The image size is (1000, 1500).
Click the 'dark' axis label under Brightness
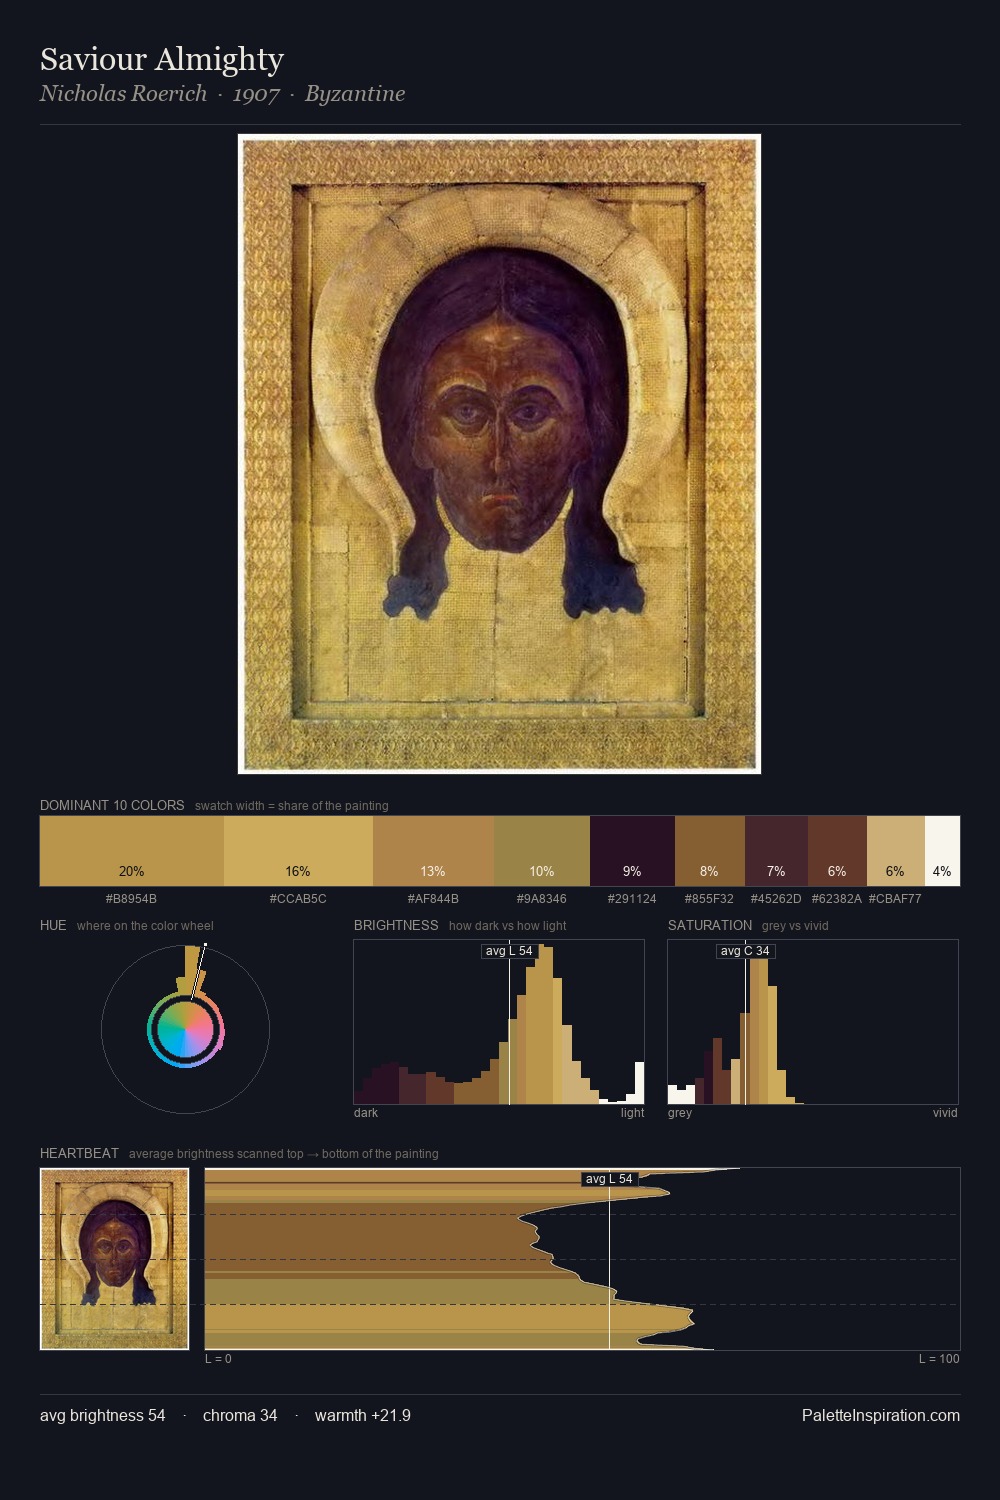click(366, 1113)
